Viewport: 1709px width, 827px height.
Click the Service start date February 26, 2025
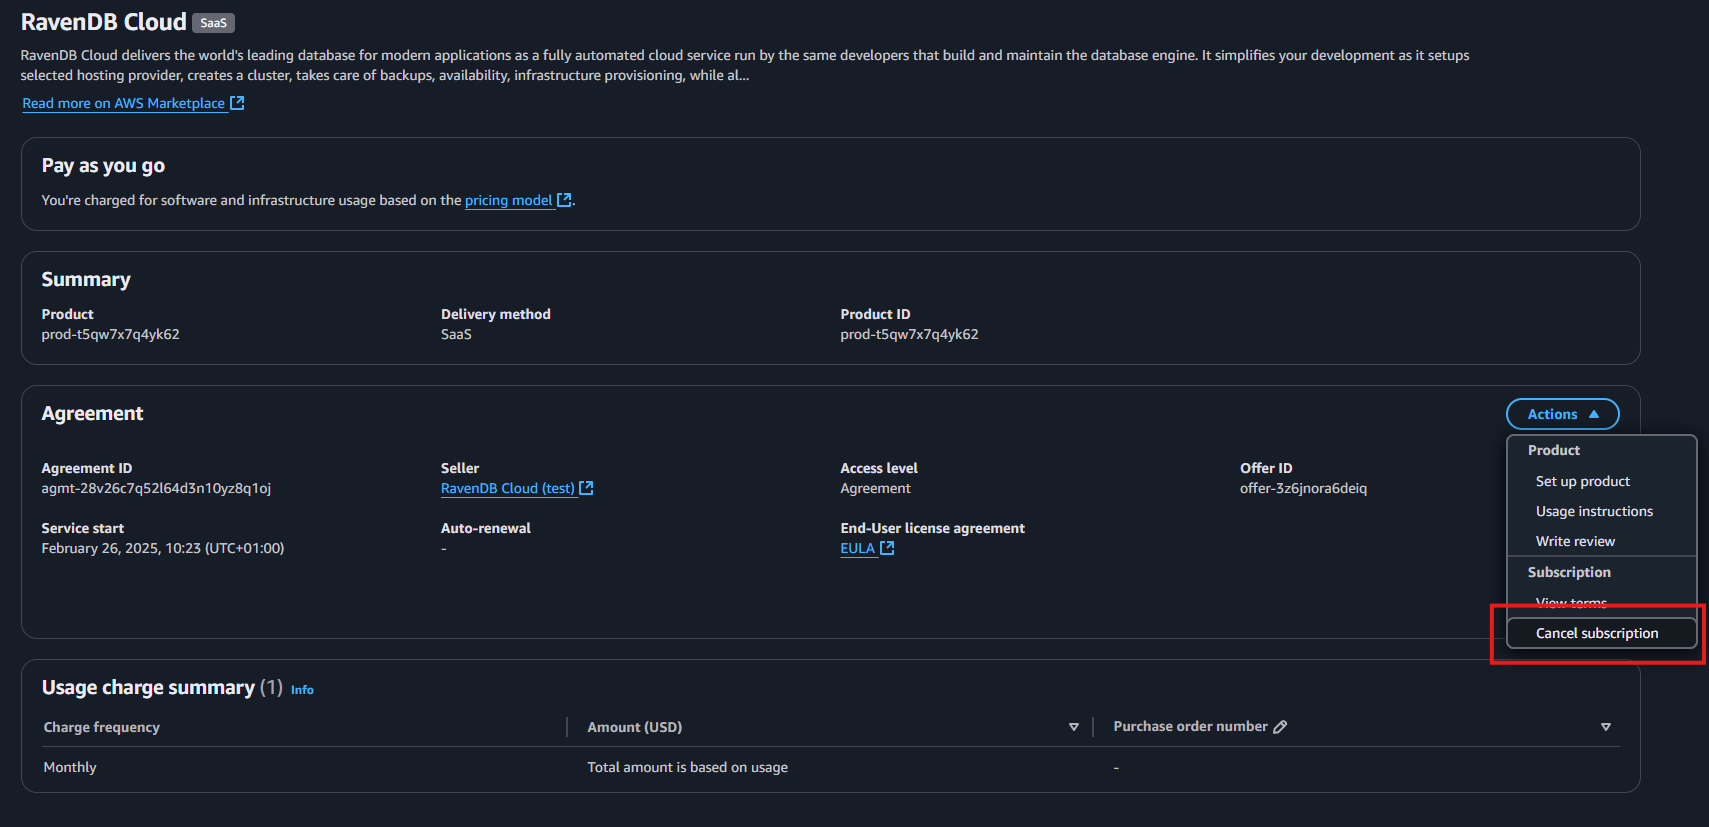[163, 548]
